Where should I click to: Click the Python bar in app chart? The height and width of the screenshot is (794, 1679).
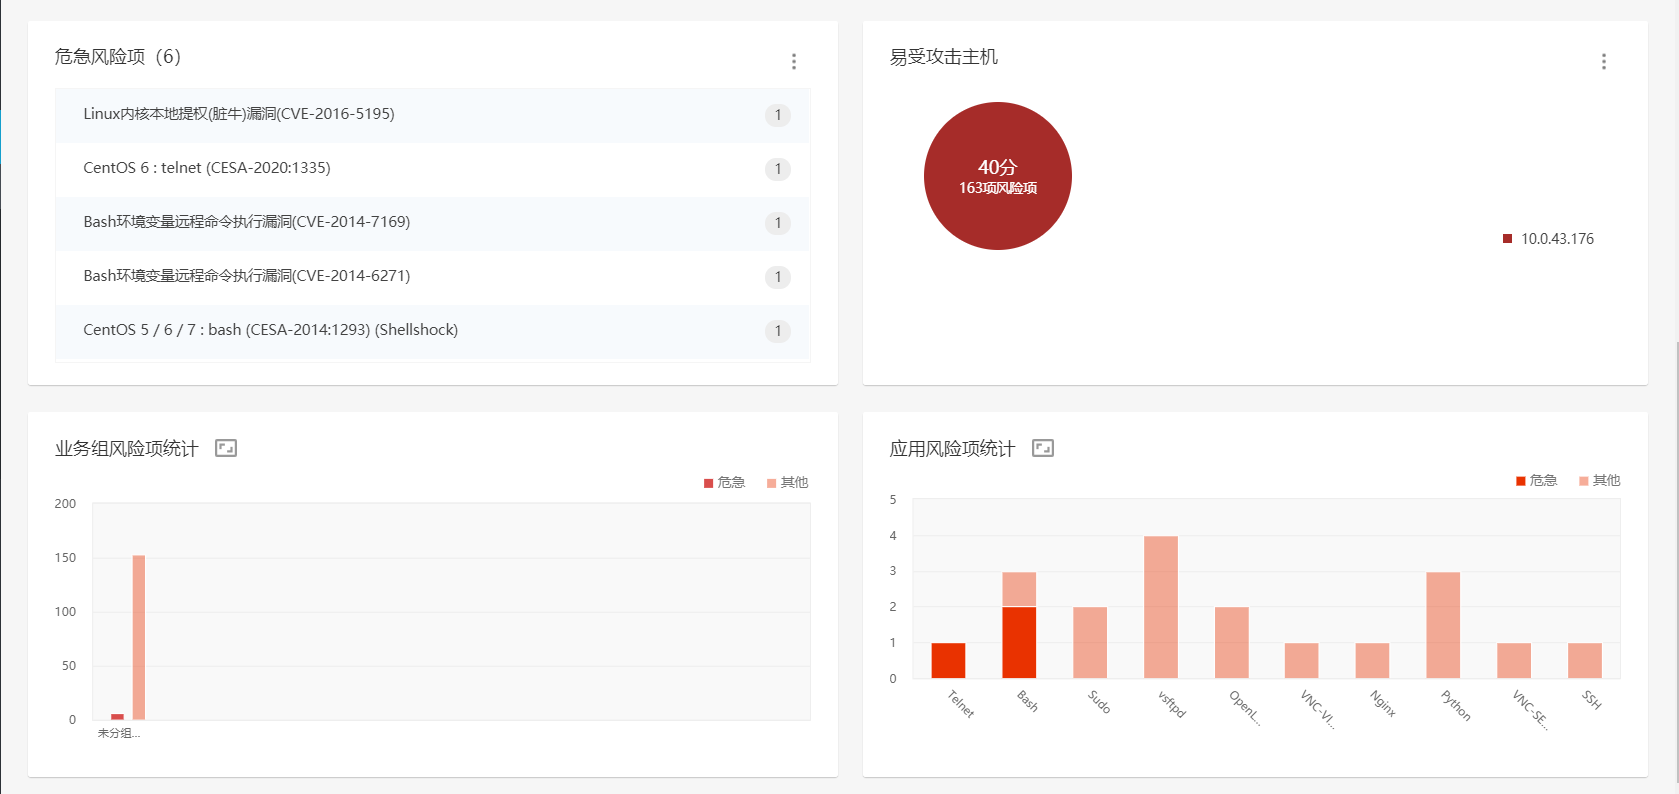coord(1443,625)
